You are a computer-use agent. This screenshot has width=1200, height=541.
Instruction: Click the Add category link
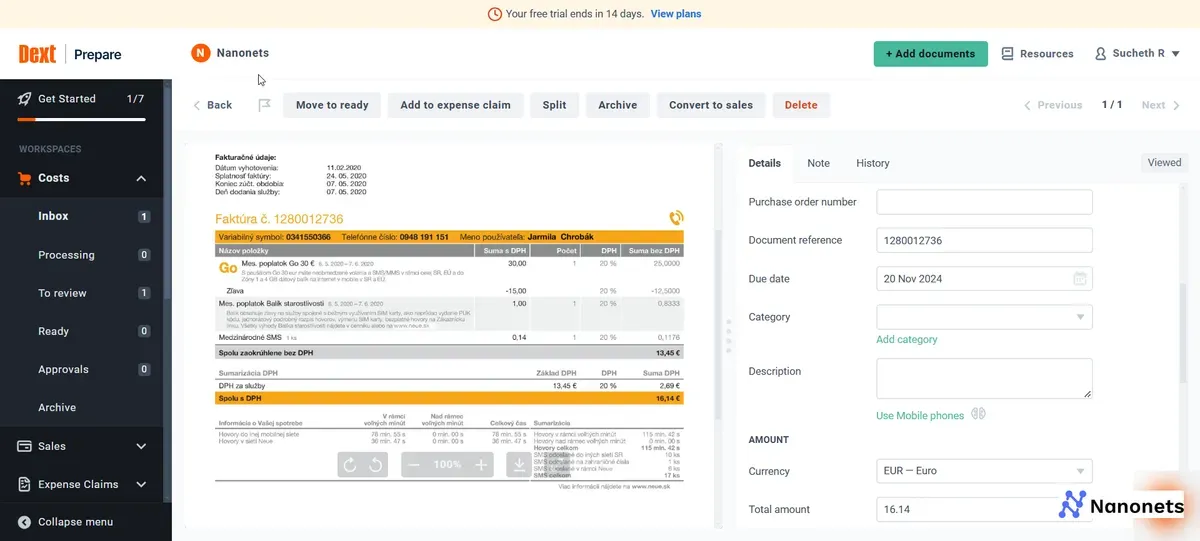tap(907, 339)
